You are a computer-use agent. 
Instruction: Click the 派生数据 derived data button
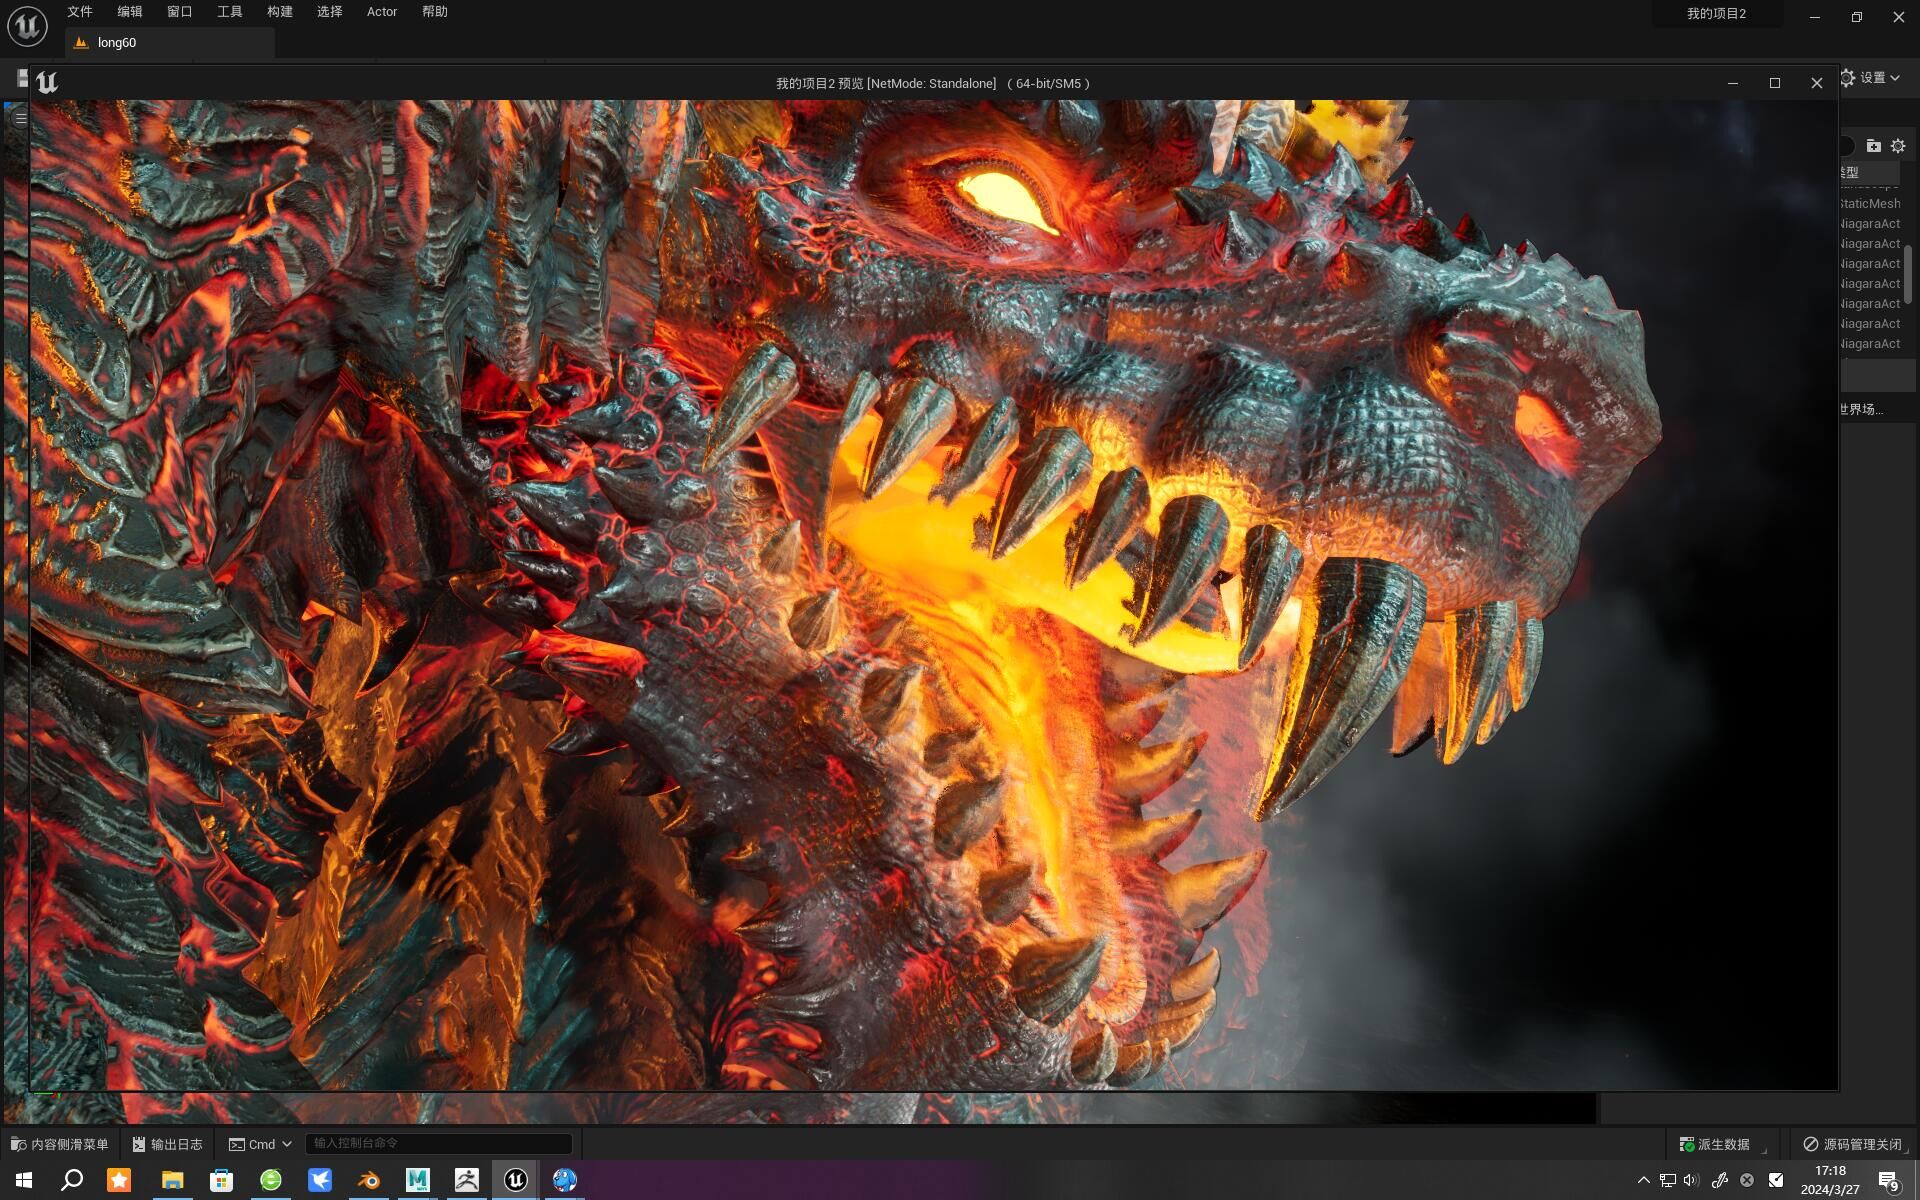point(1715,1144)
